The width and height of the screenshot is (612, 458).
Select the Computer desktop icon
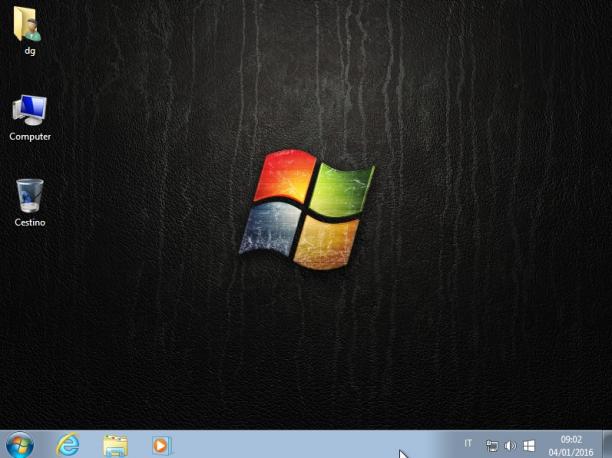coord(30,110)
